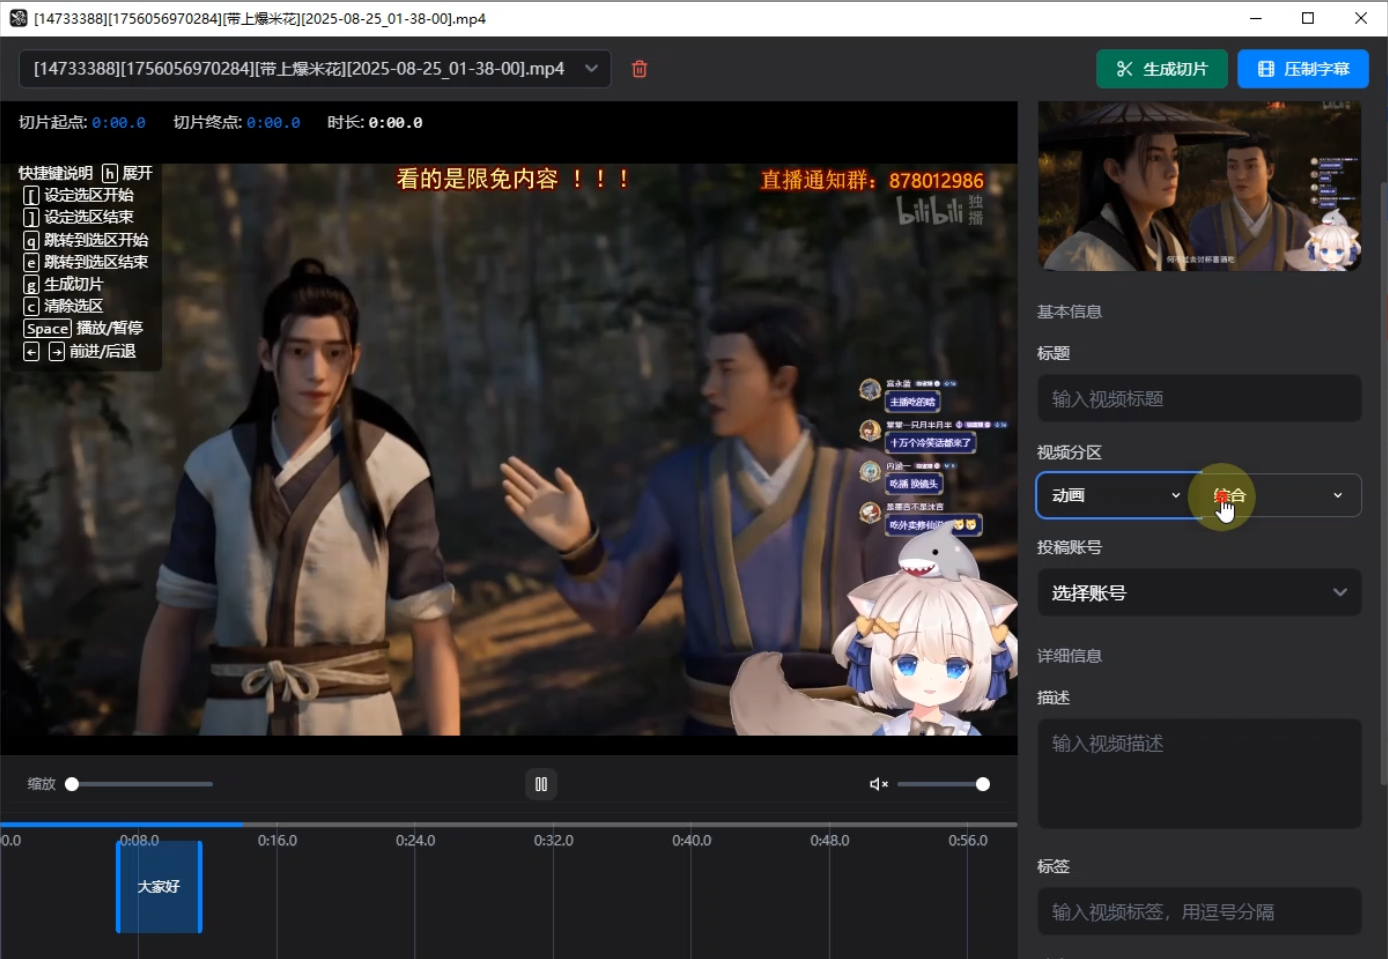Pause playback with the pause button
The image size is (1388, 959).
(541, 784)
